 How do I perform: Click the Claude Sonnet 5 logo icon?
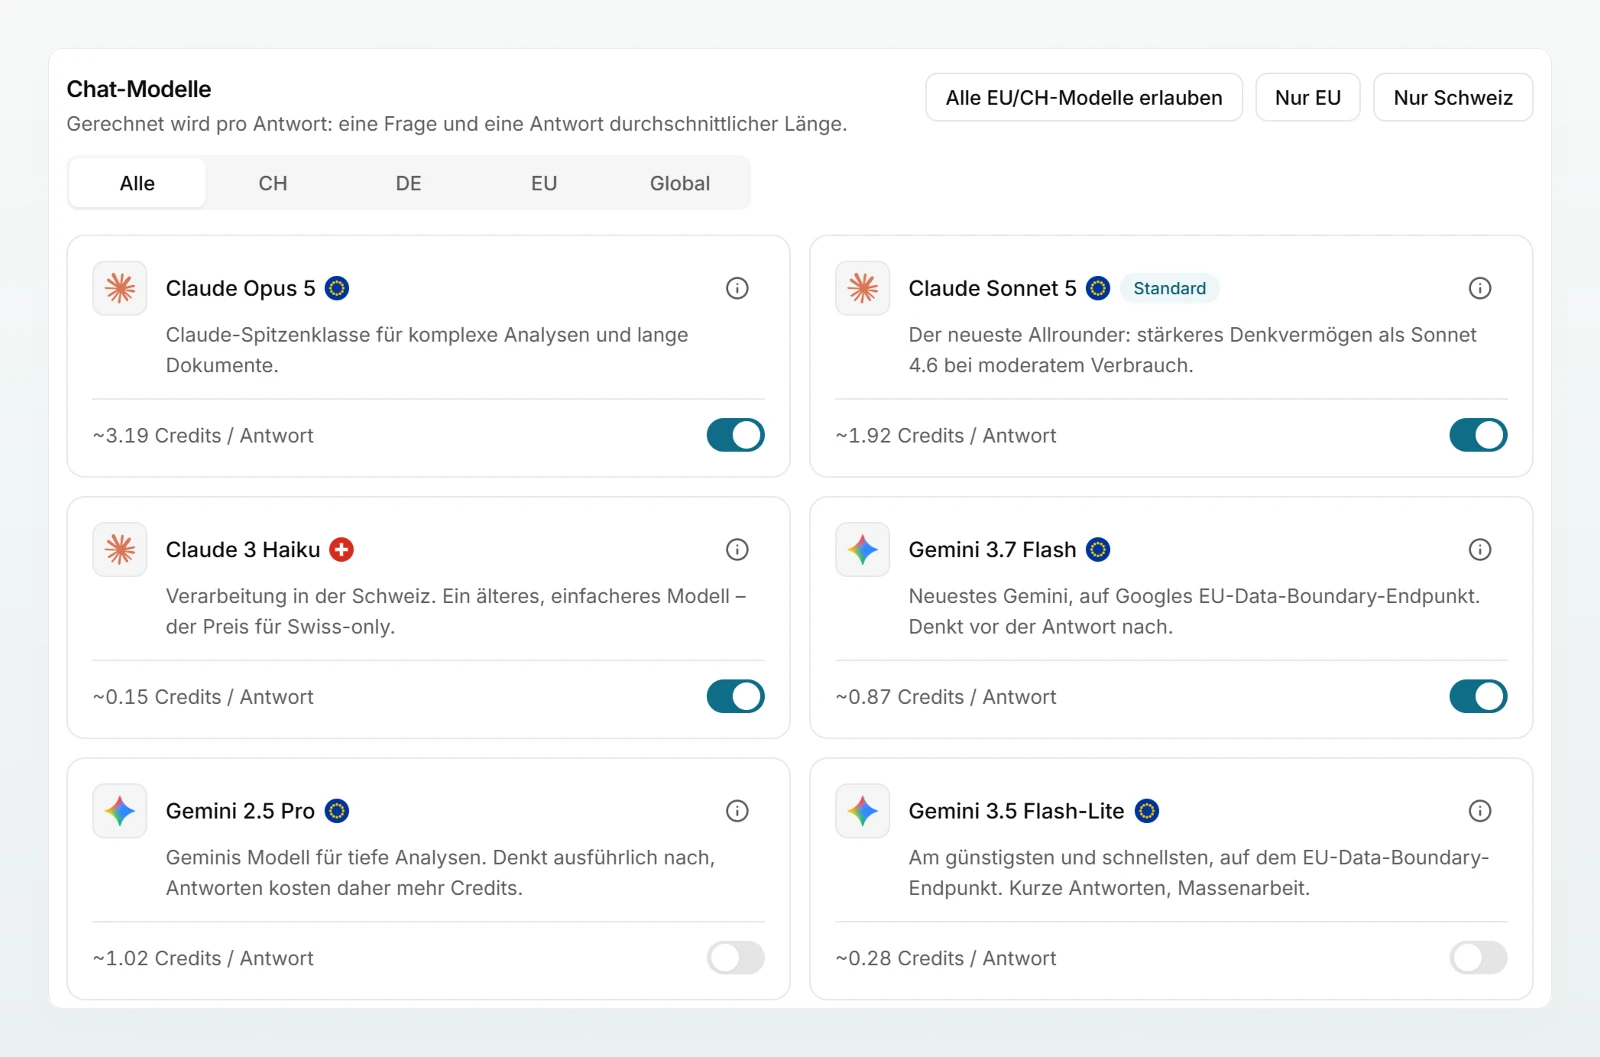(863, 288)
